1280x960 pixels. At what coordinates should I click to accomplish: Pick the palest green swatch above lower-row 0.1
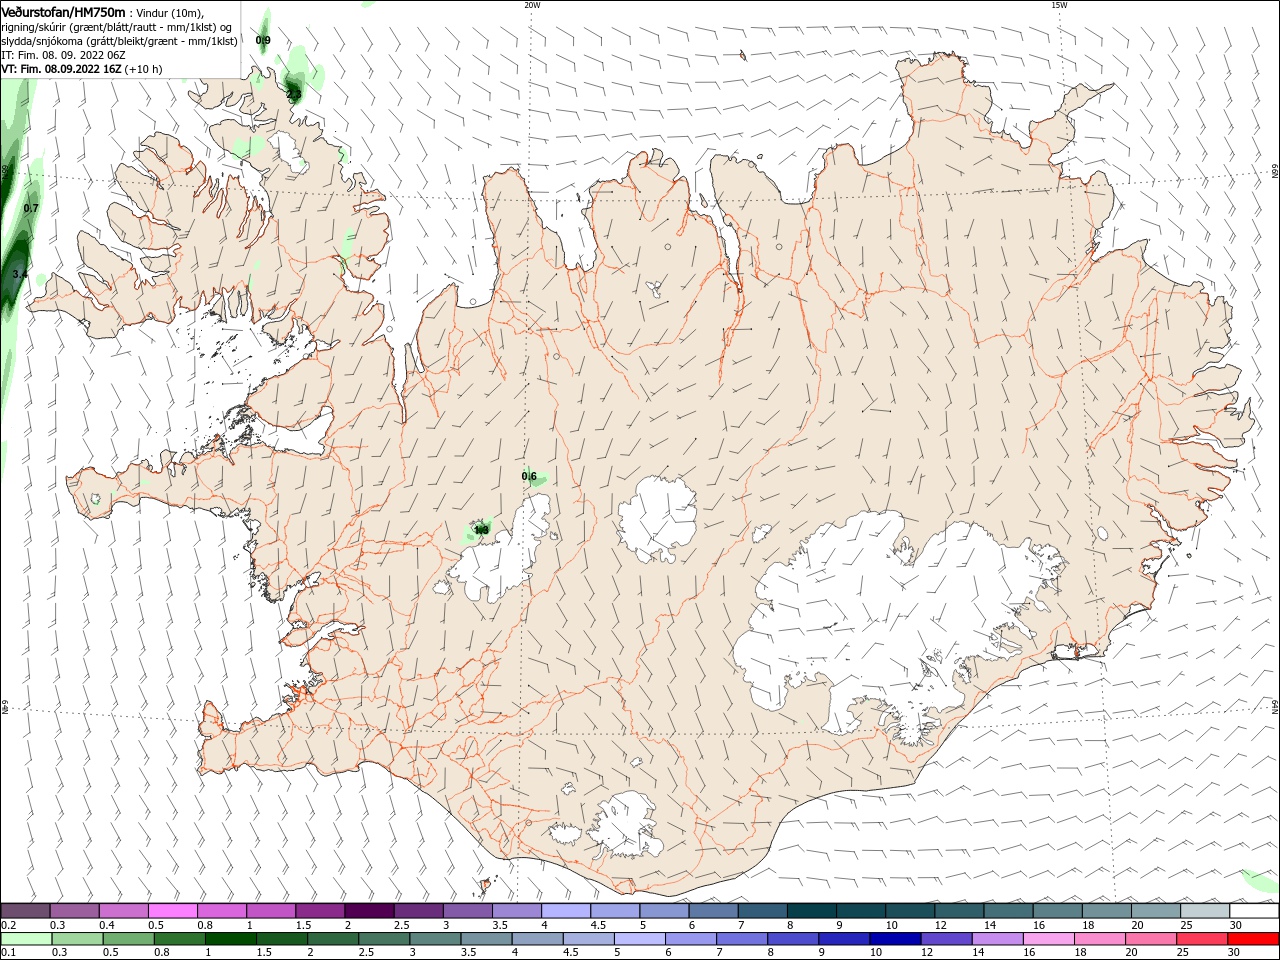coord(25,939)
